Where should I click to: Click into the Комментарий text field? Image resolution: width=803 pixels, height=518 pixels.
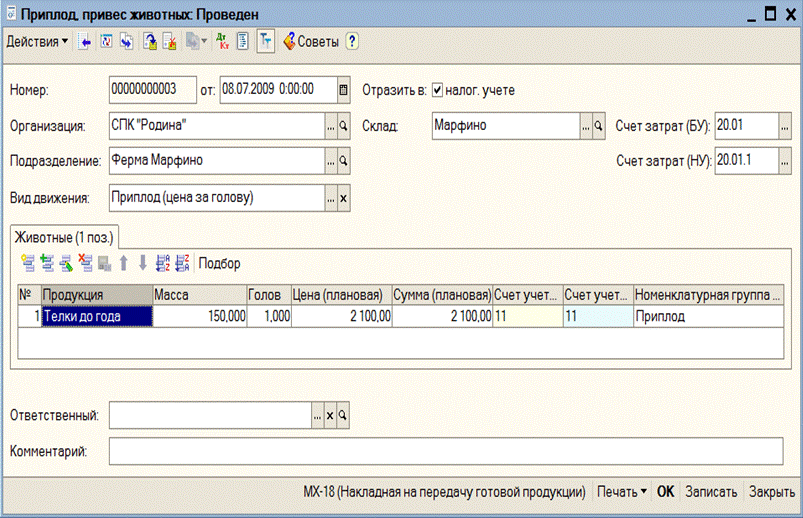[x=445, y=452]
